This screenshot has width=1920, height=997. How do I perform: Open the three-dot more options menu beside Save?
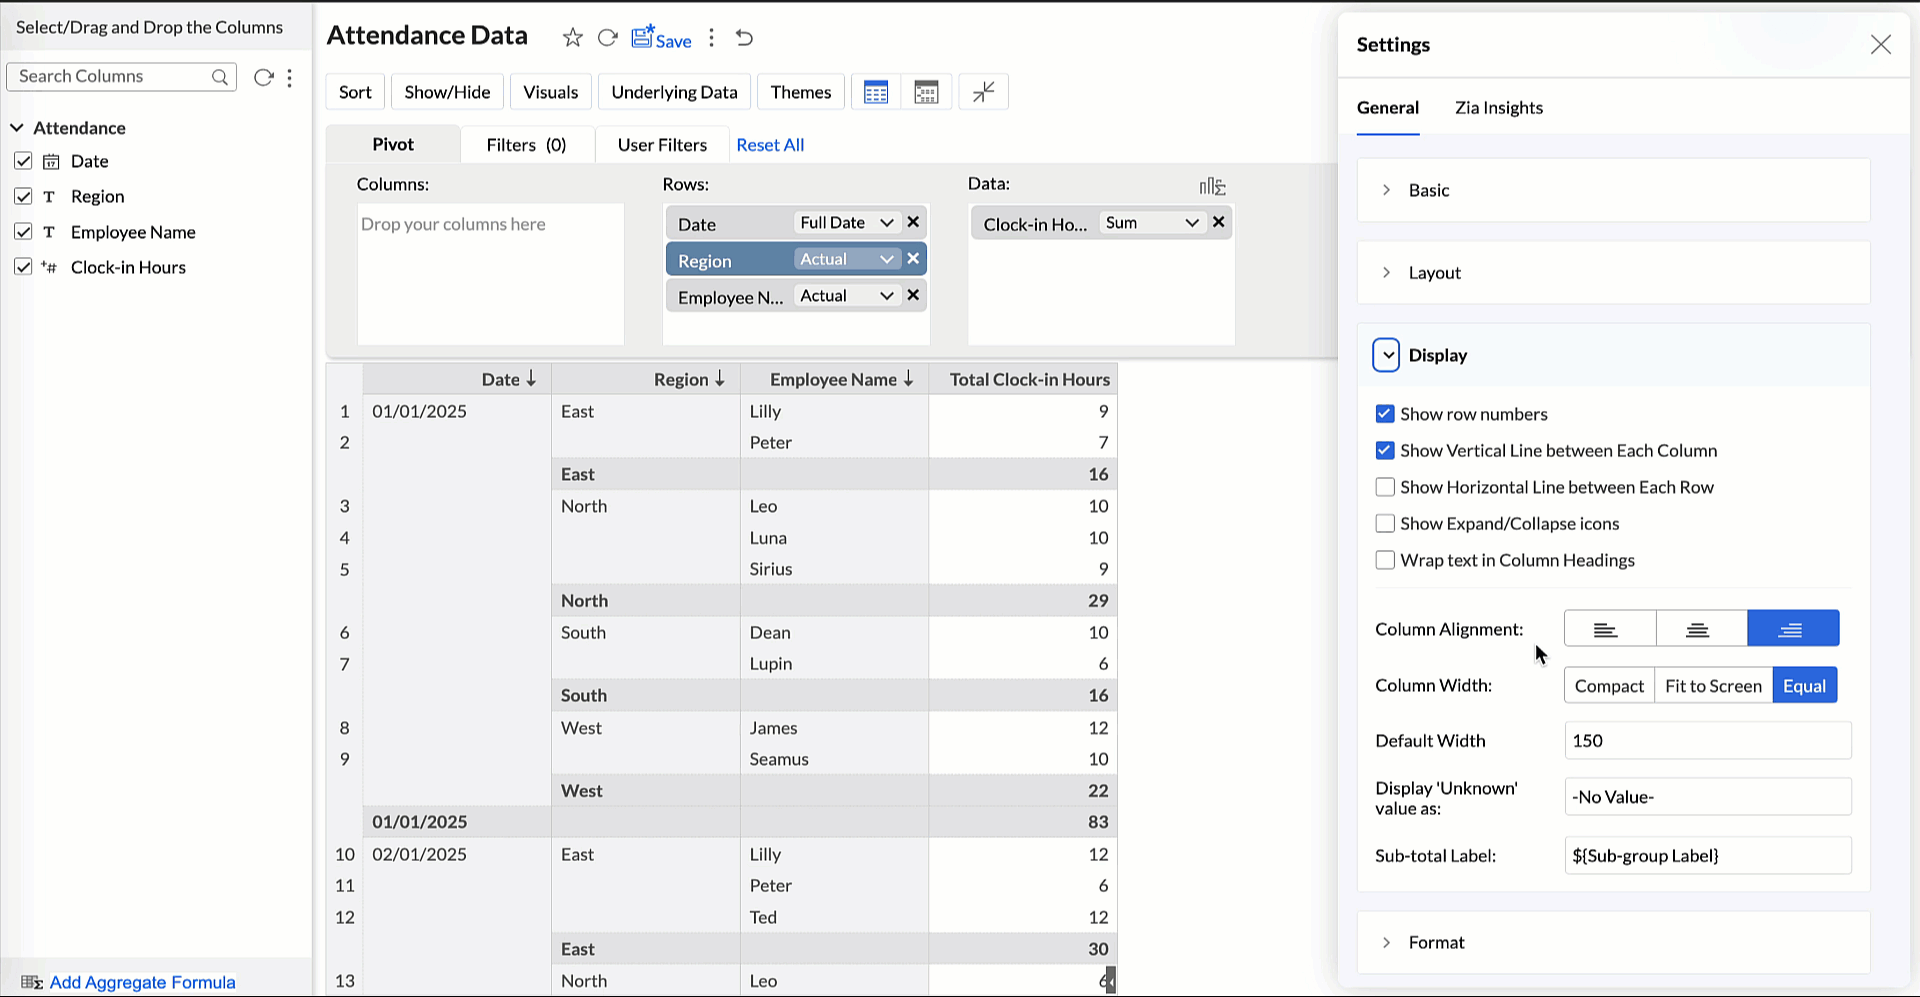711,38
